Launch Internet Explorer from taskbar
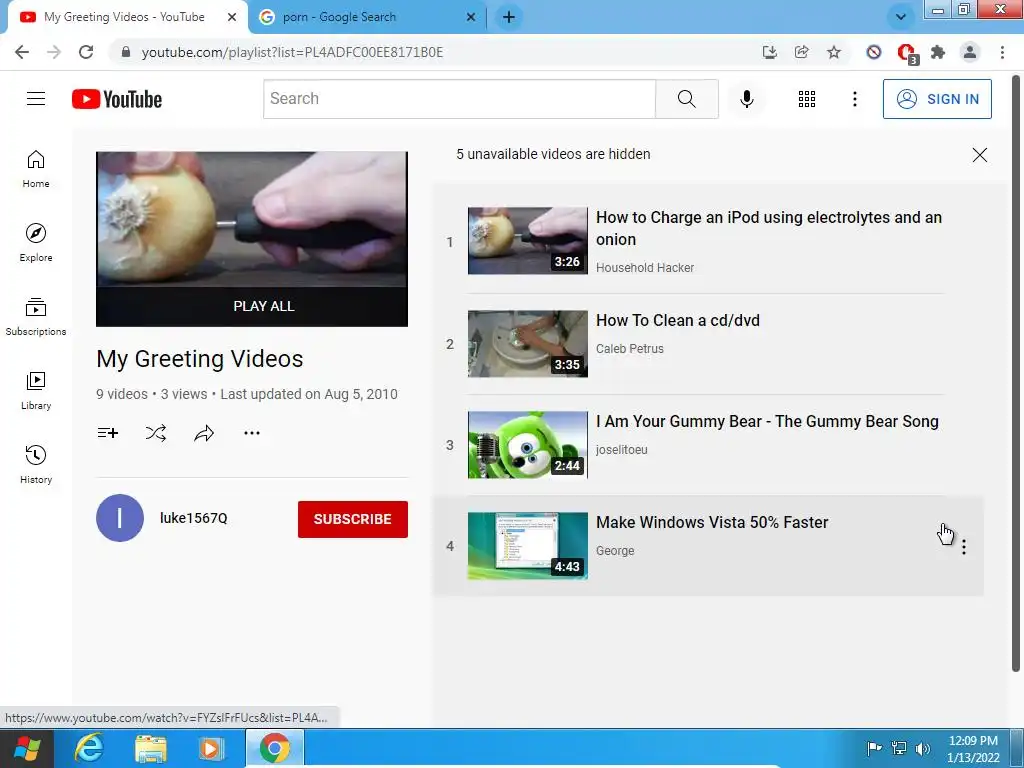 [89, 748]
